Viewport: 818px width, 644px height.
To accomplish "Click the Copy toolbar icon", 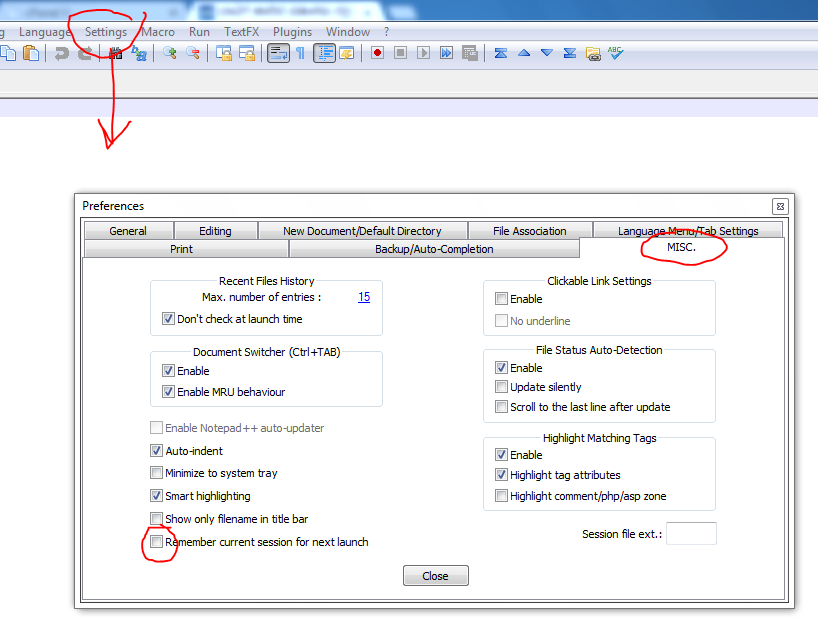I will pyautogui.click(x=7, y=53).
